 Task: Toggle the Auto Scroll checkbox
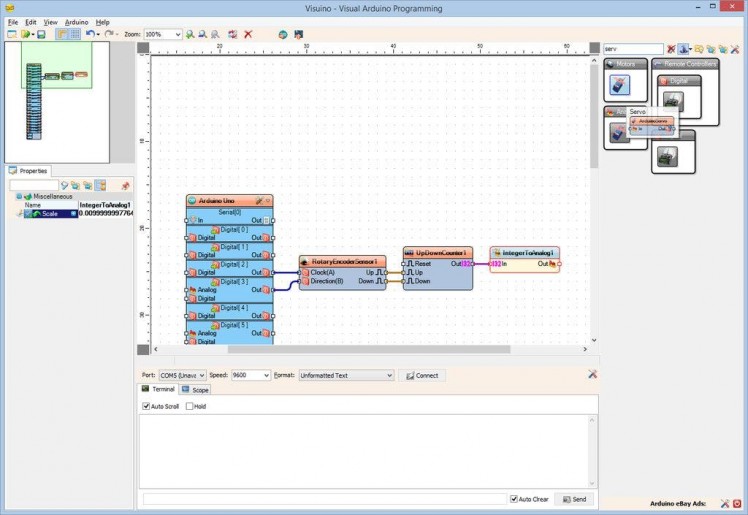pos(146,406)
